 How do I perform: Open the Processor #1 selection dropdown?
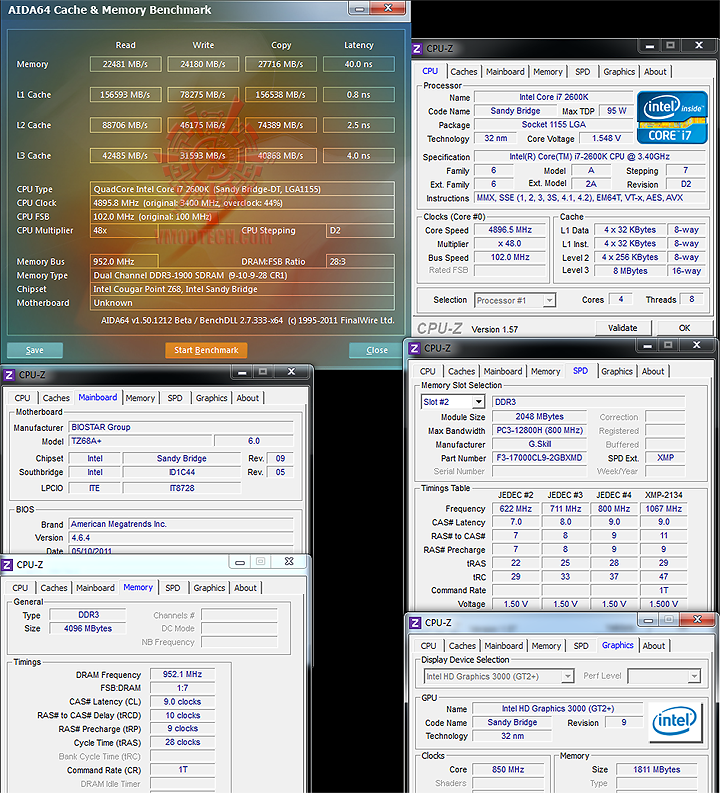pyautogui.click(x=549, y=300)
